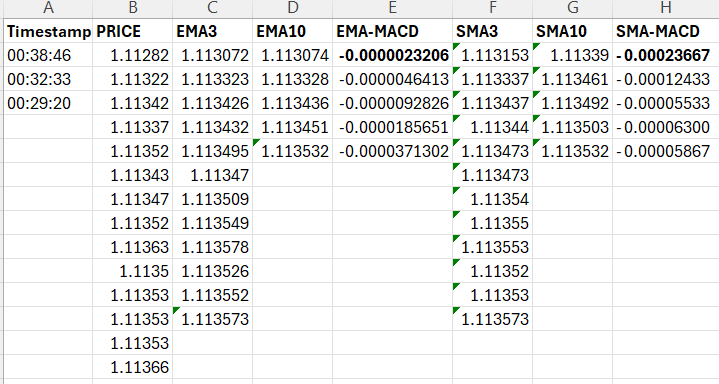Select price cell 1.11366
Viewport: 719px width, 384px height.
[x=133, y=367]
